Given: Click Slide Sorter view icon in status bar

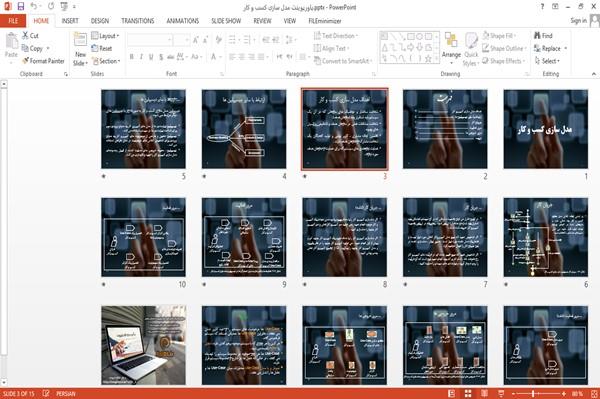Looking at the screenshot, I should [x=468, y=393].
